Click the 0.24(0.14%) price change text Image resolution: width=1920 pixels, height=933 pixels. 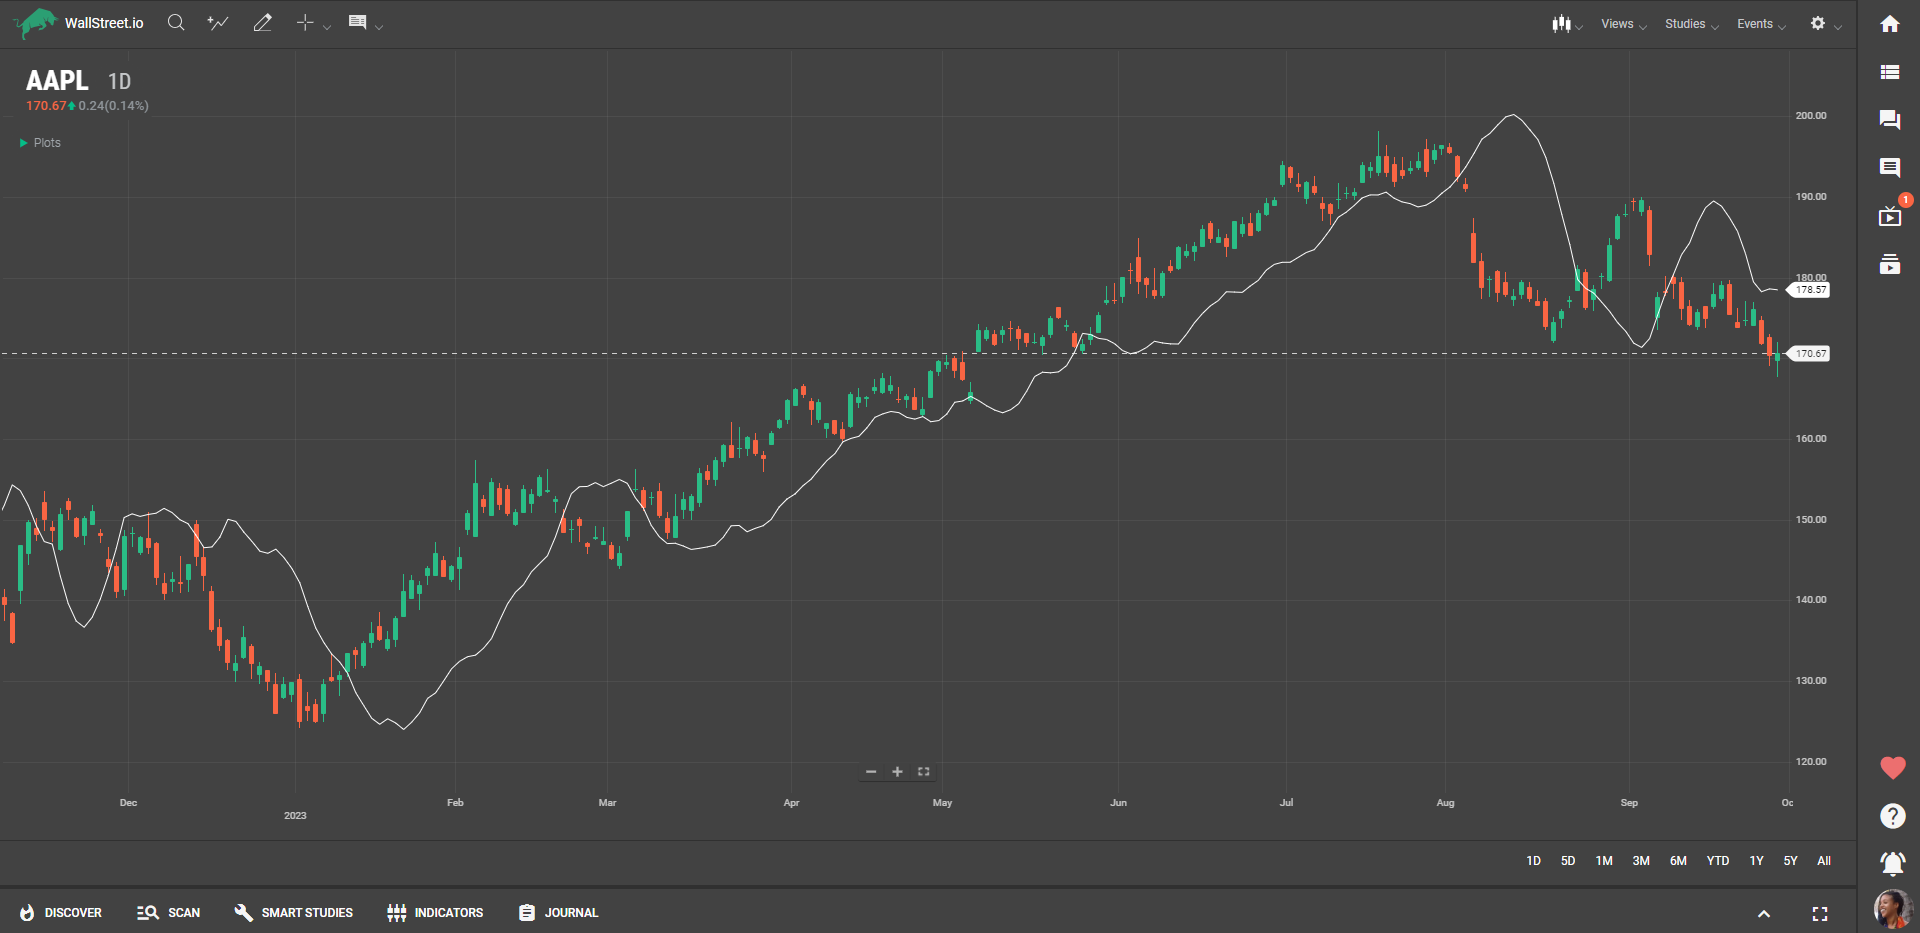point(113,106)
